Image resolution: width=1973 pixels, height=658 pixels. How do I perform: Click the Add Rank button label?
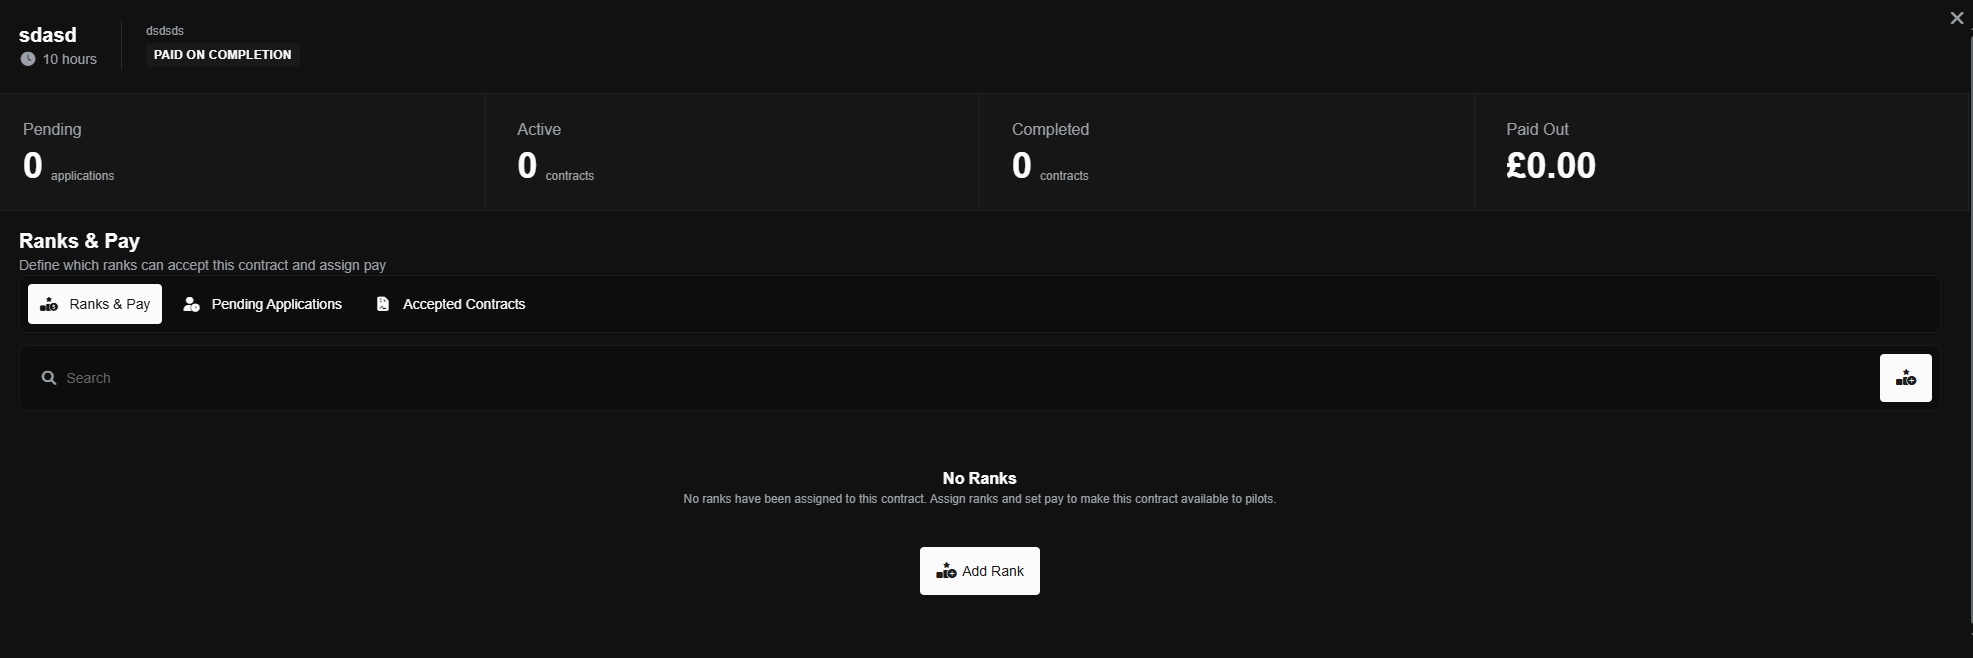[x=992, y=571]
